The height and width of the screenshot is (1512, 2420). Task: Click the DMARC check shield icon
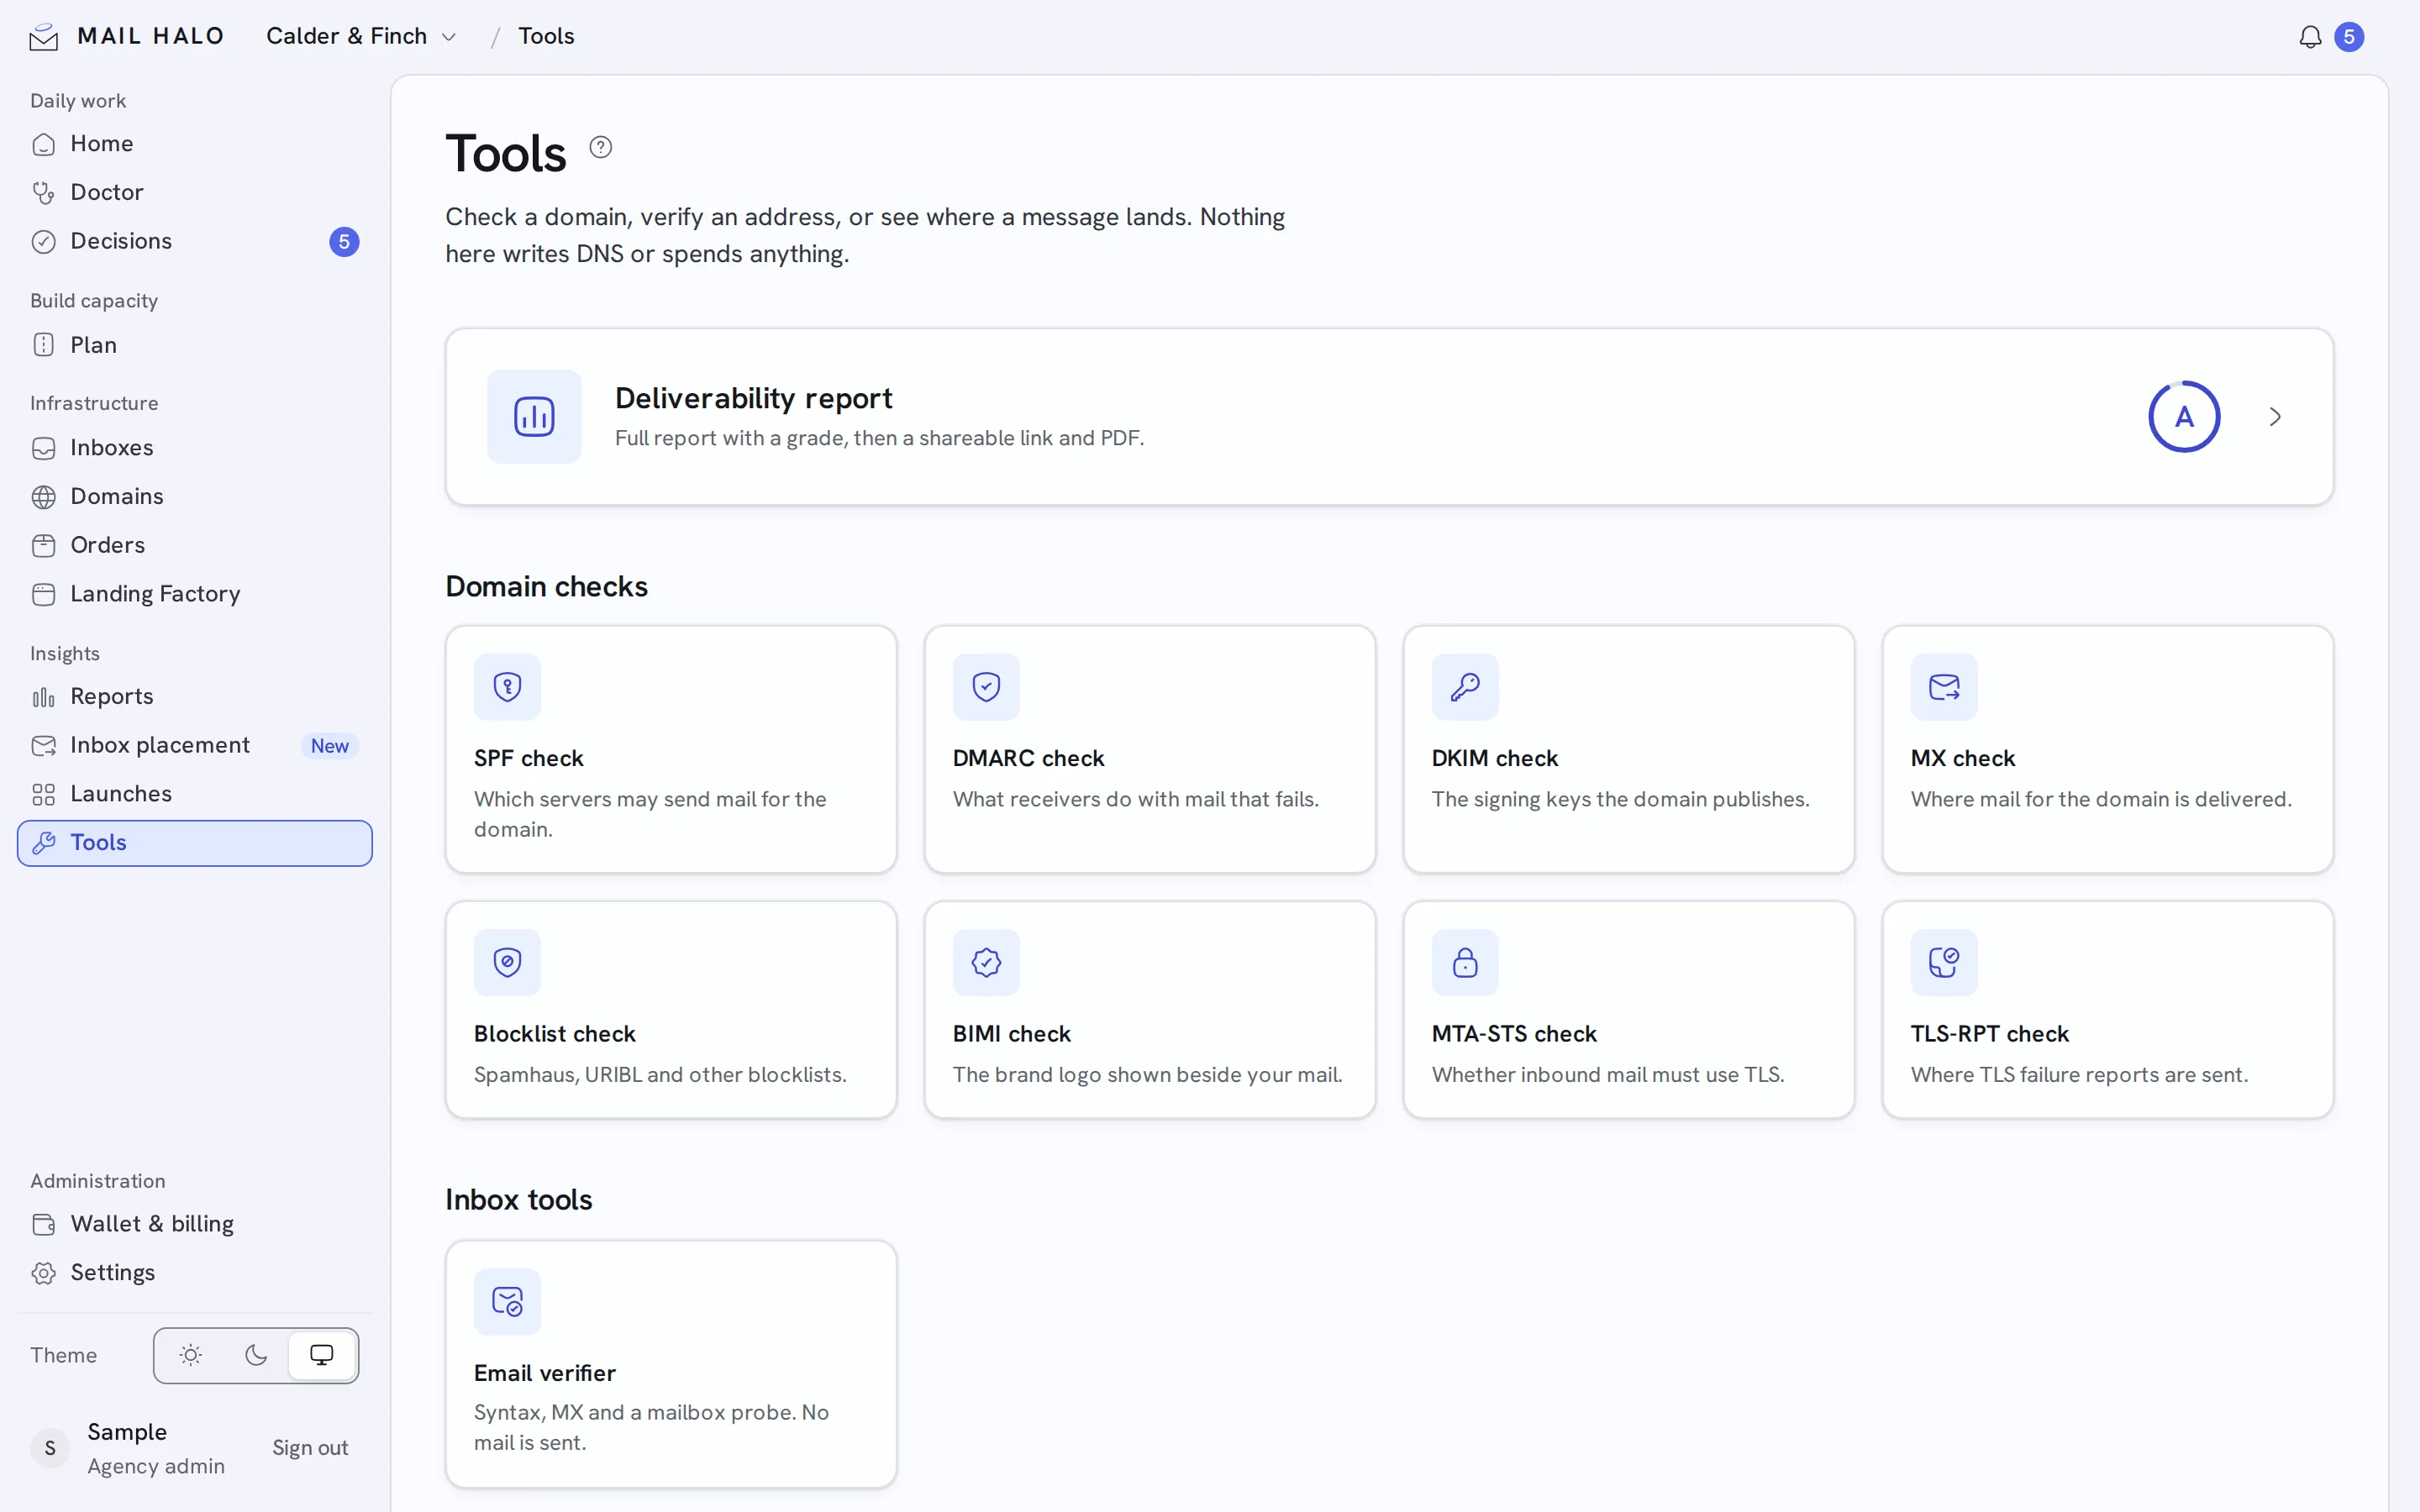tap(986, 687)
